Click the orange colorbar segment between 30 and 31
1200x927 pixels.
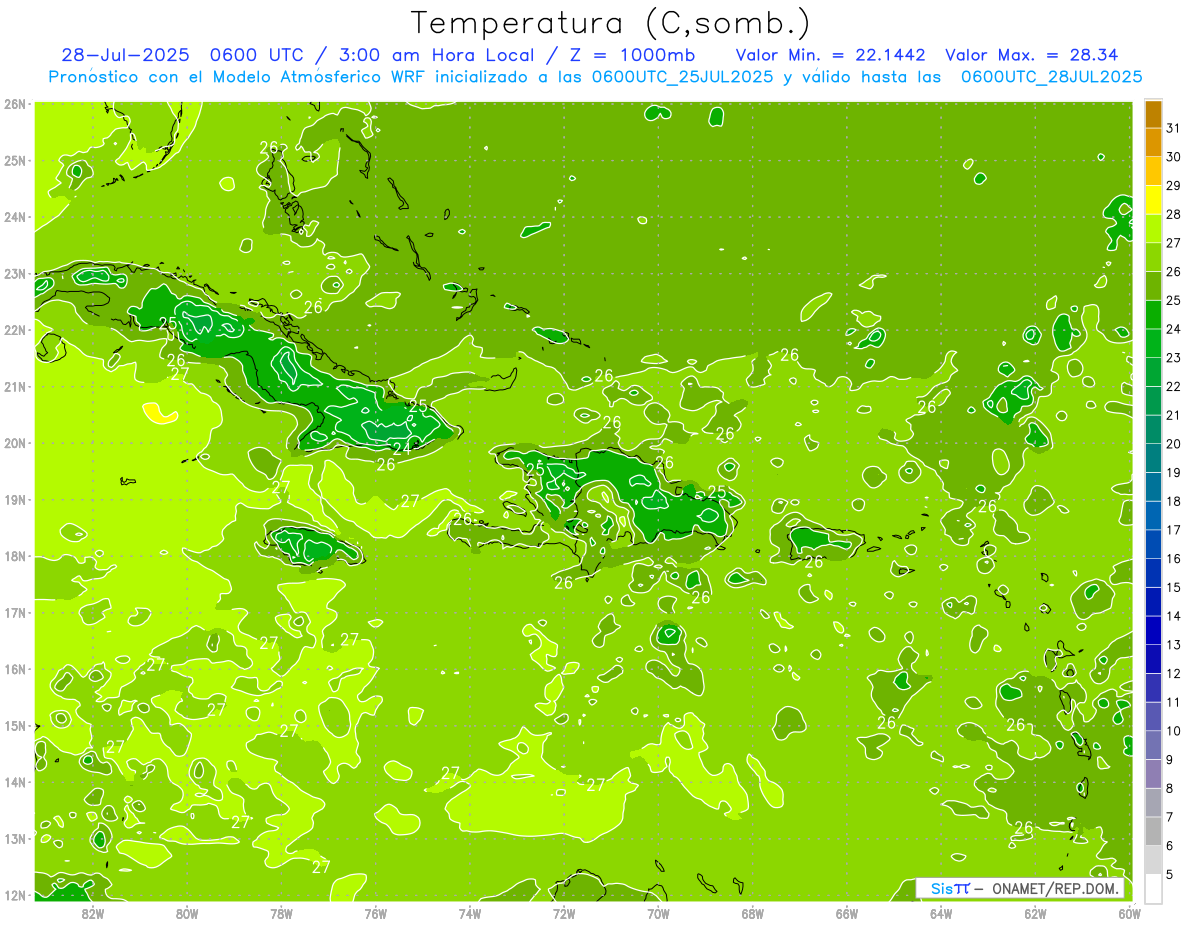pyautogui.click(x=1153, y=143)
